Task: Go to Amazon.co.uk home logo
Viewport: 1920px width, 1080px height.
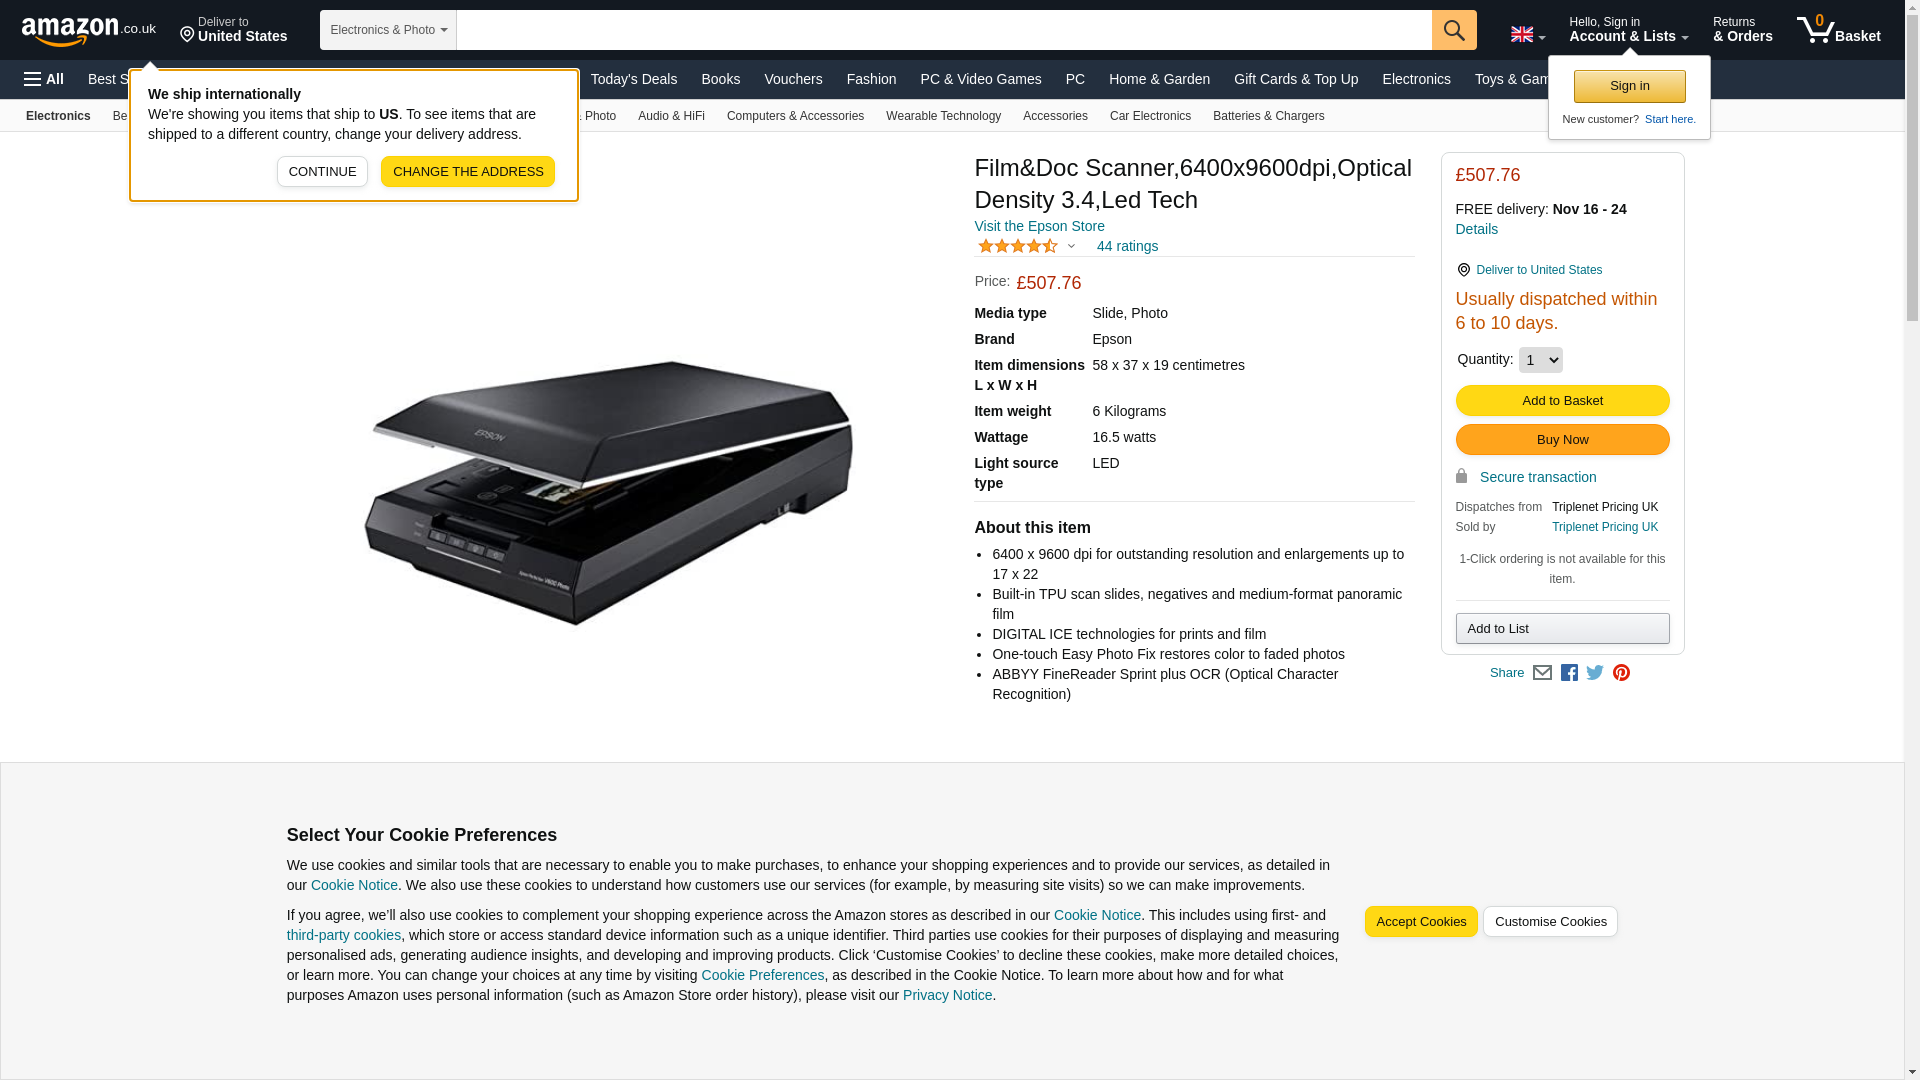Action: coord(89,30)
